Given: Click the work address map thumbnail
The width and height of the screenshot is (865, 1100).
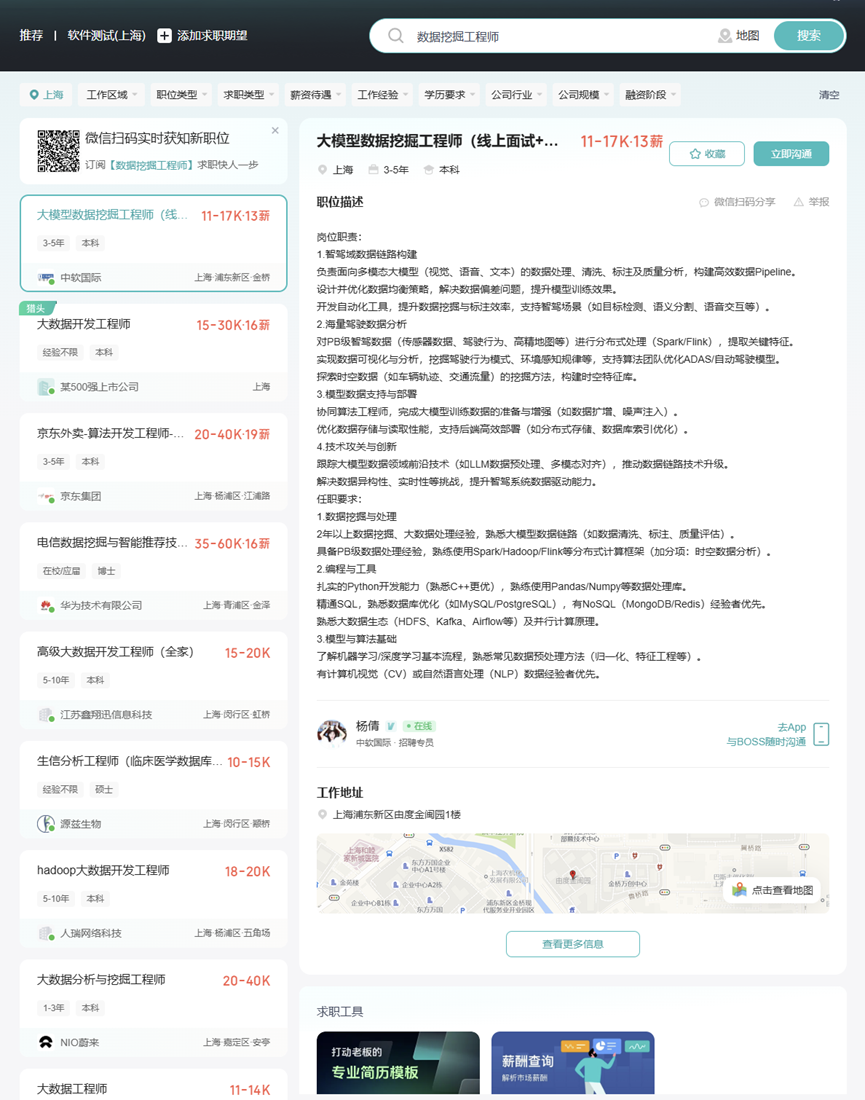Looking at the screenshot, I should 572,873.
